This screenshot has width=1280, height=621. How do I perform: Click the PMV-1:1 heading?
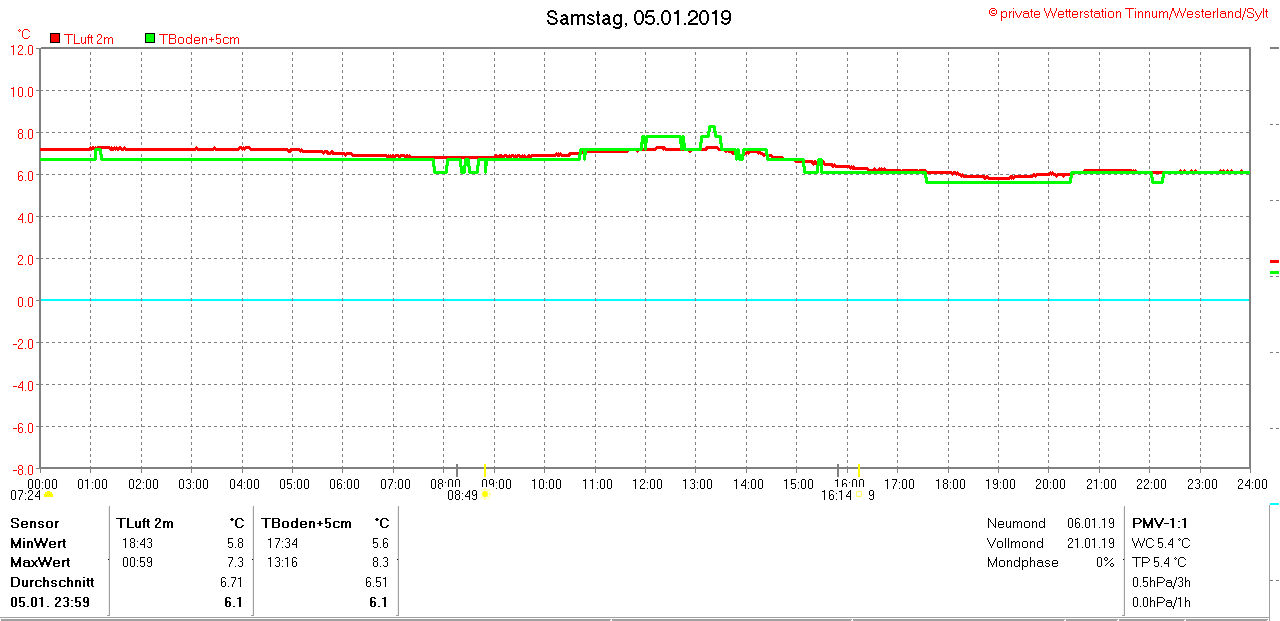click(x=1159, y=523)
